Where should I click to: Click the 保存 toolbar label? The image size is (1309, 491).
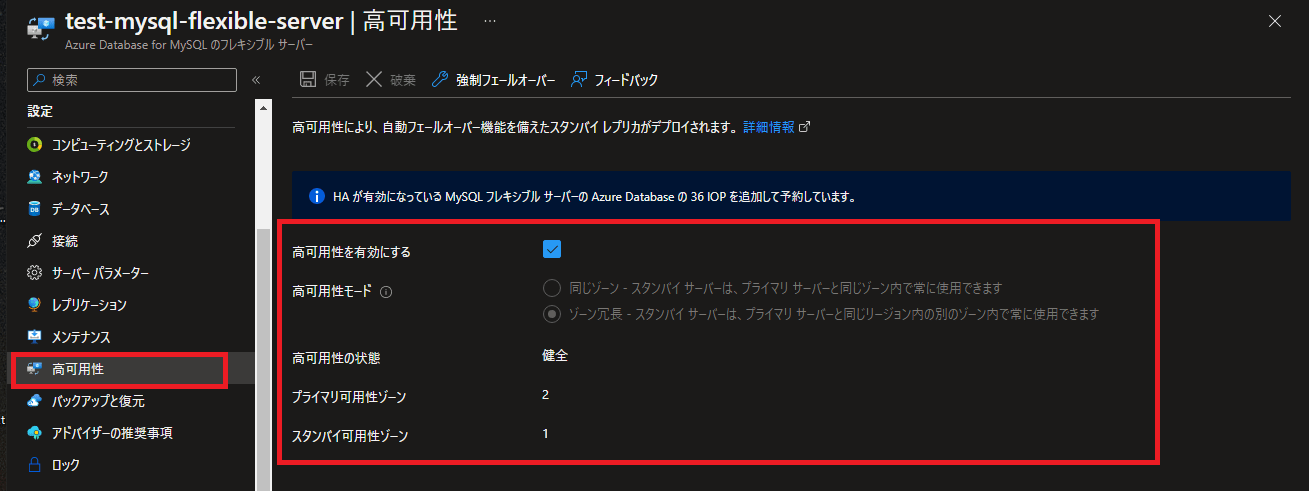(337, 80)
